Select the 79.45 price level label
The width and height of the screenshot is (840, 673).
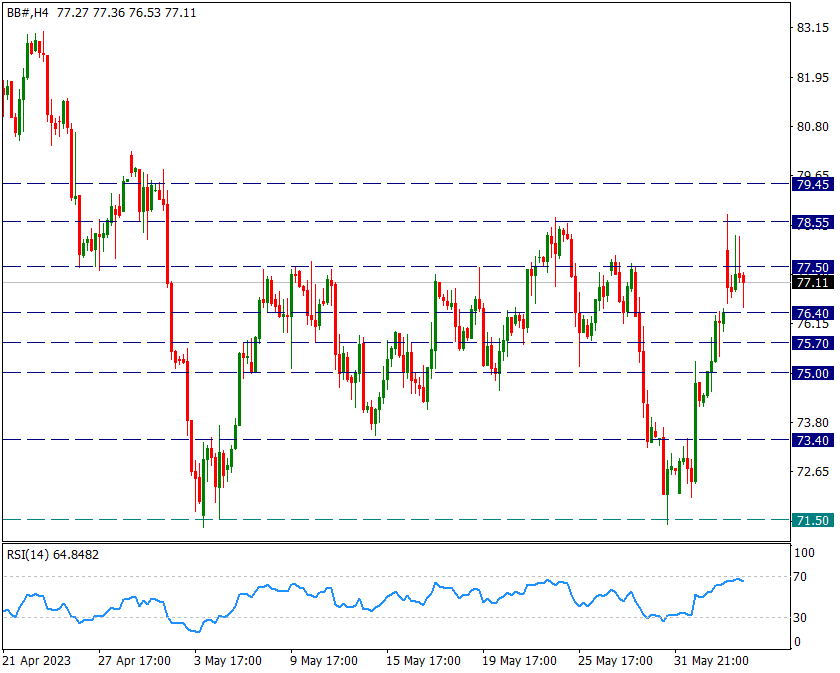click(x=812, y=184)
